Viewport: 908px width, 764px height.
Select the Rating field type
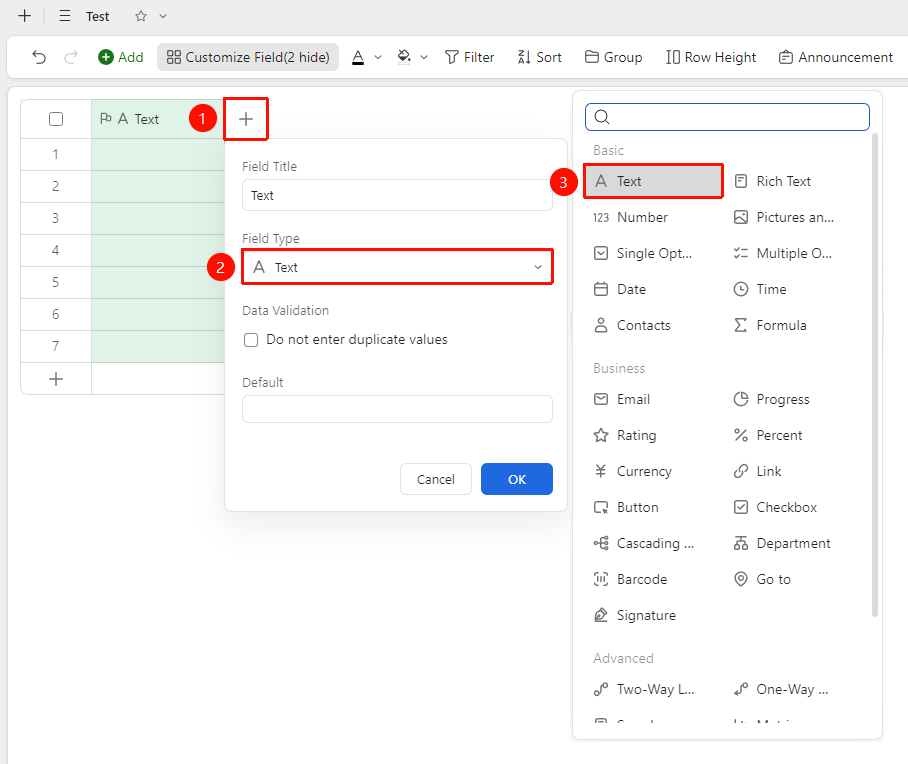click(x=625, y=435)
